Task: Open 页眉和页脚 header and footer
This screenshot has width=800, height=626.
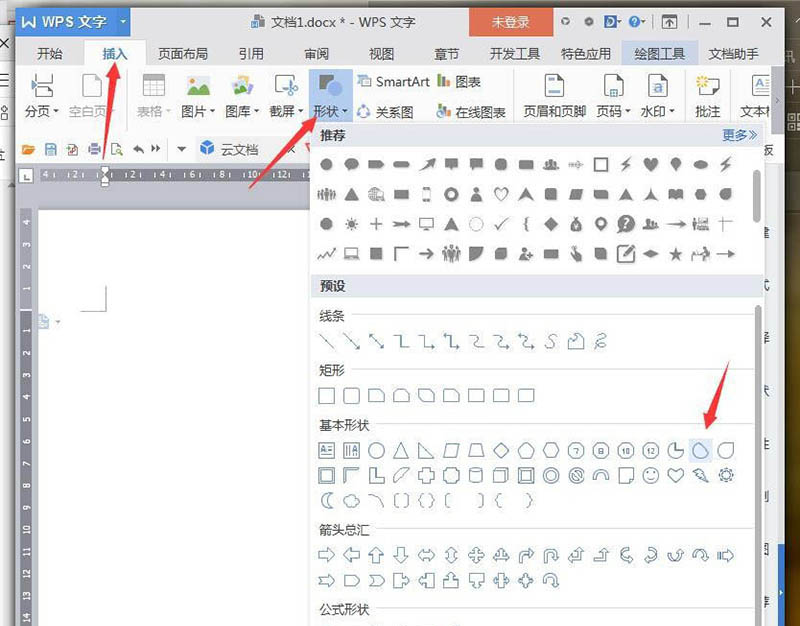Action: [x=554, y=95]
